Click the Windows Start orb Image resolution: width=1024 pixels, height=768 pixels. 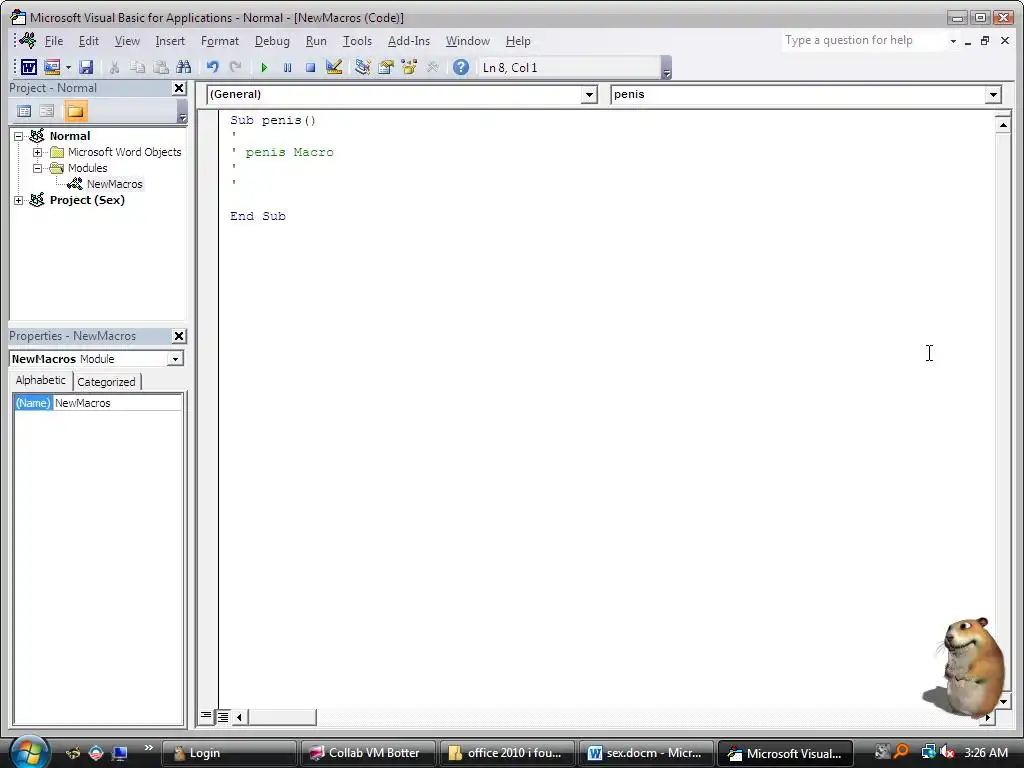coord(29,752)
